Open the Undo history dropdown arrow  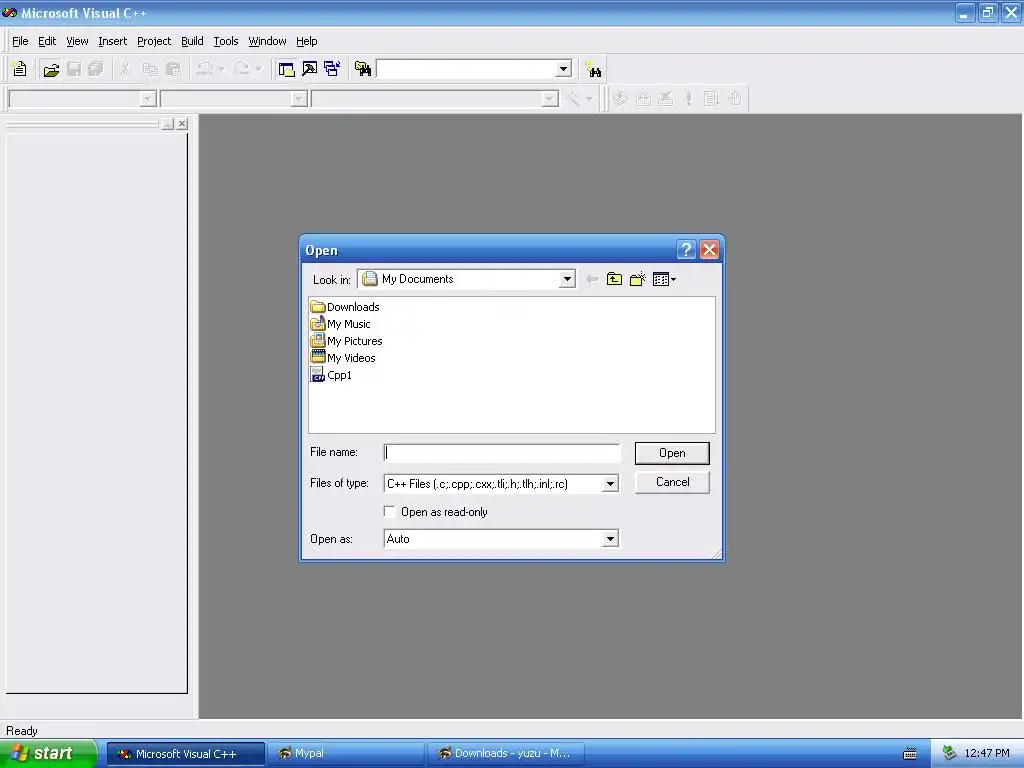[221, 69]
